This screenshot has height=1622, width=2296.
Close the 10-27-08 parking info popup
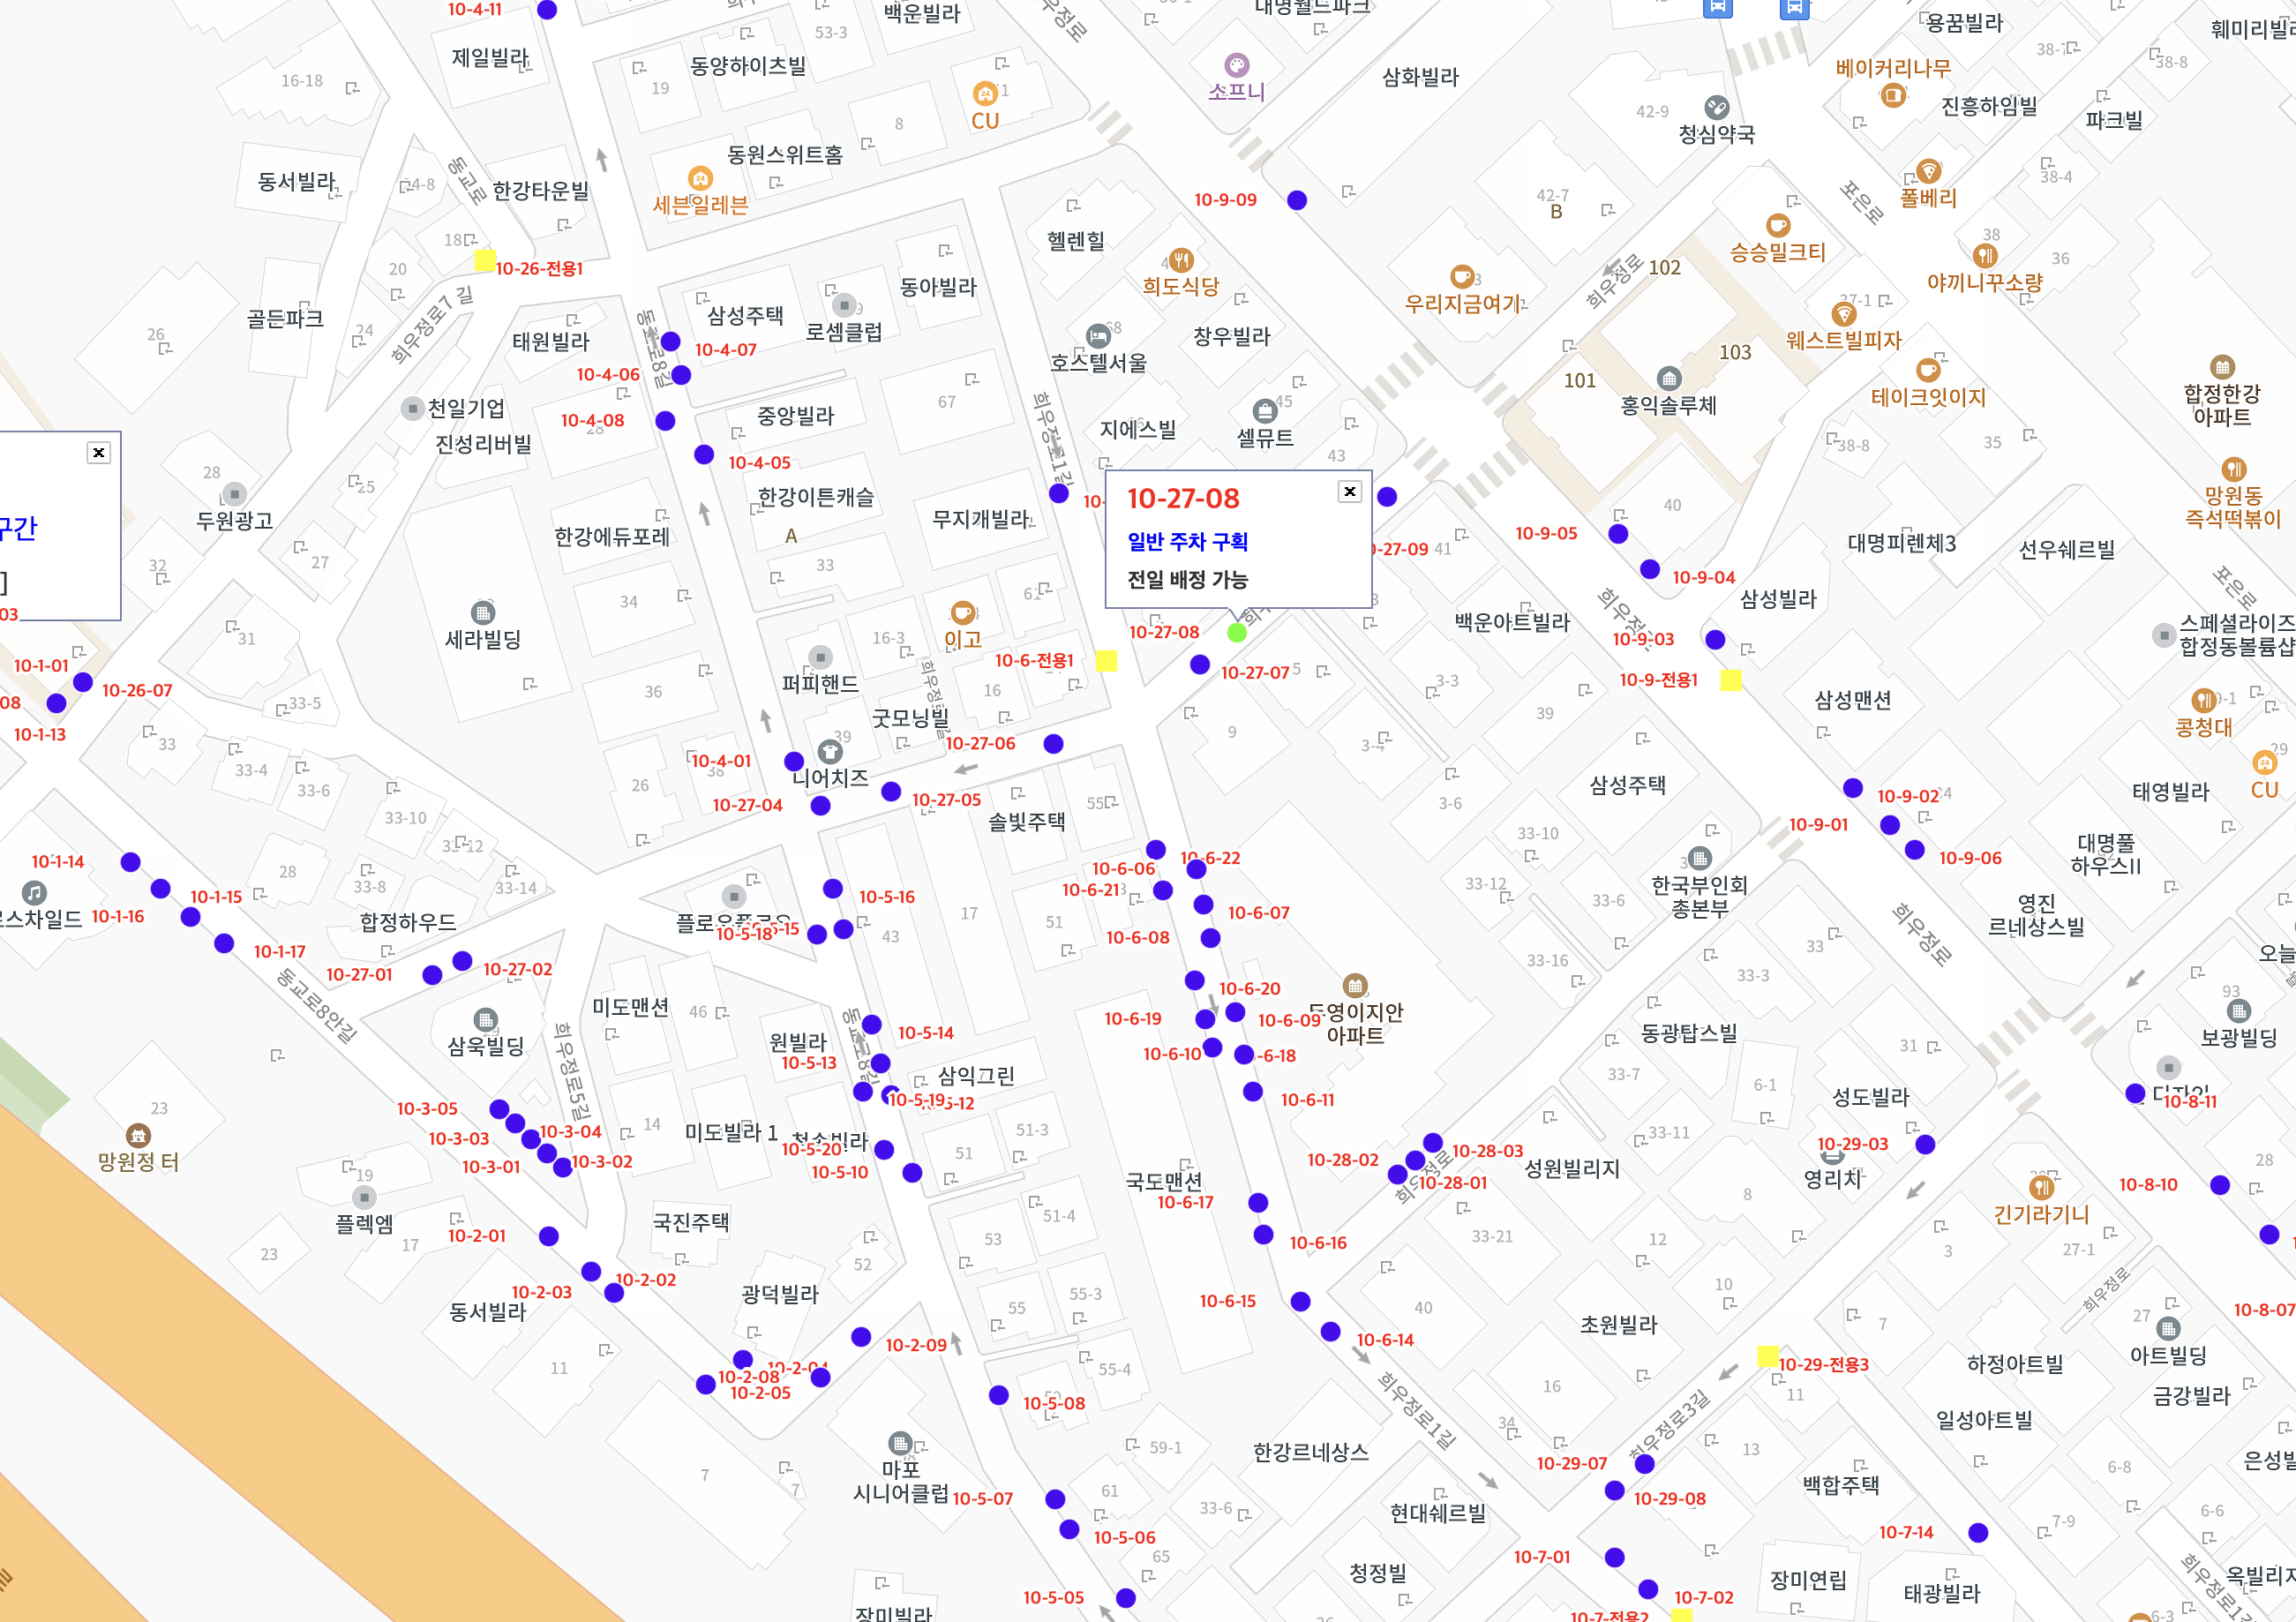1349,491
